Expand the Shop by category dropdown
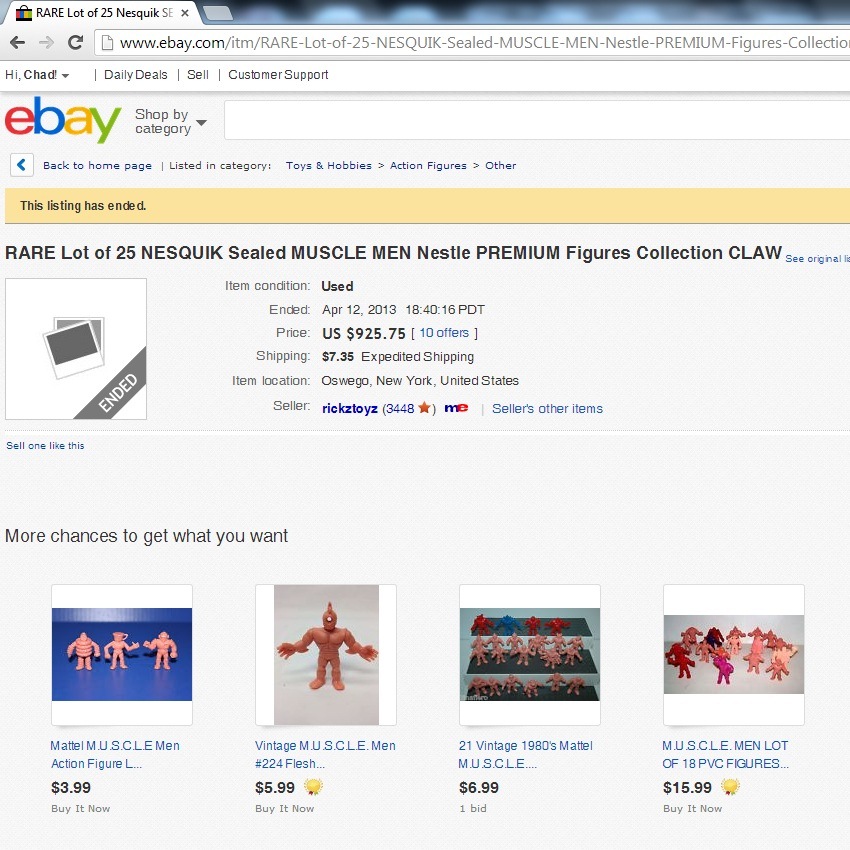This screenshot has height=850, width=850. click(171, 122)
